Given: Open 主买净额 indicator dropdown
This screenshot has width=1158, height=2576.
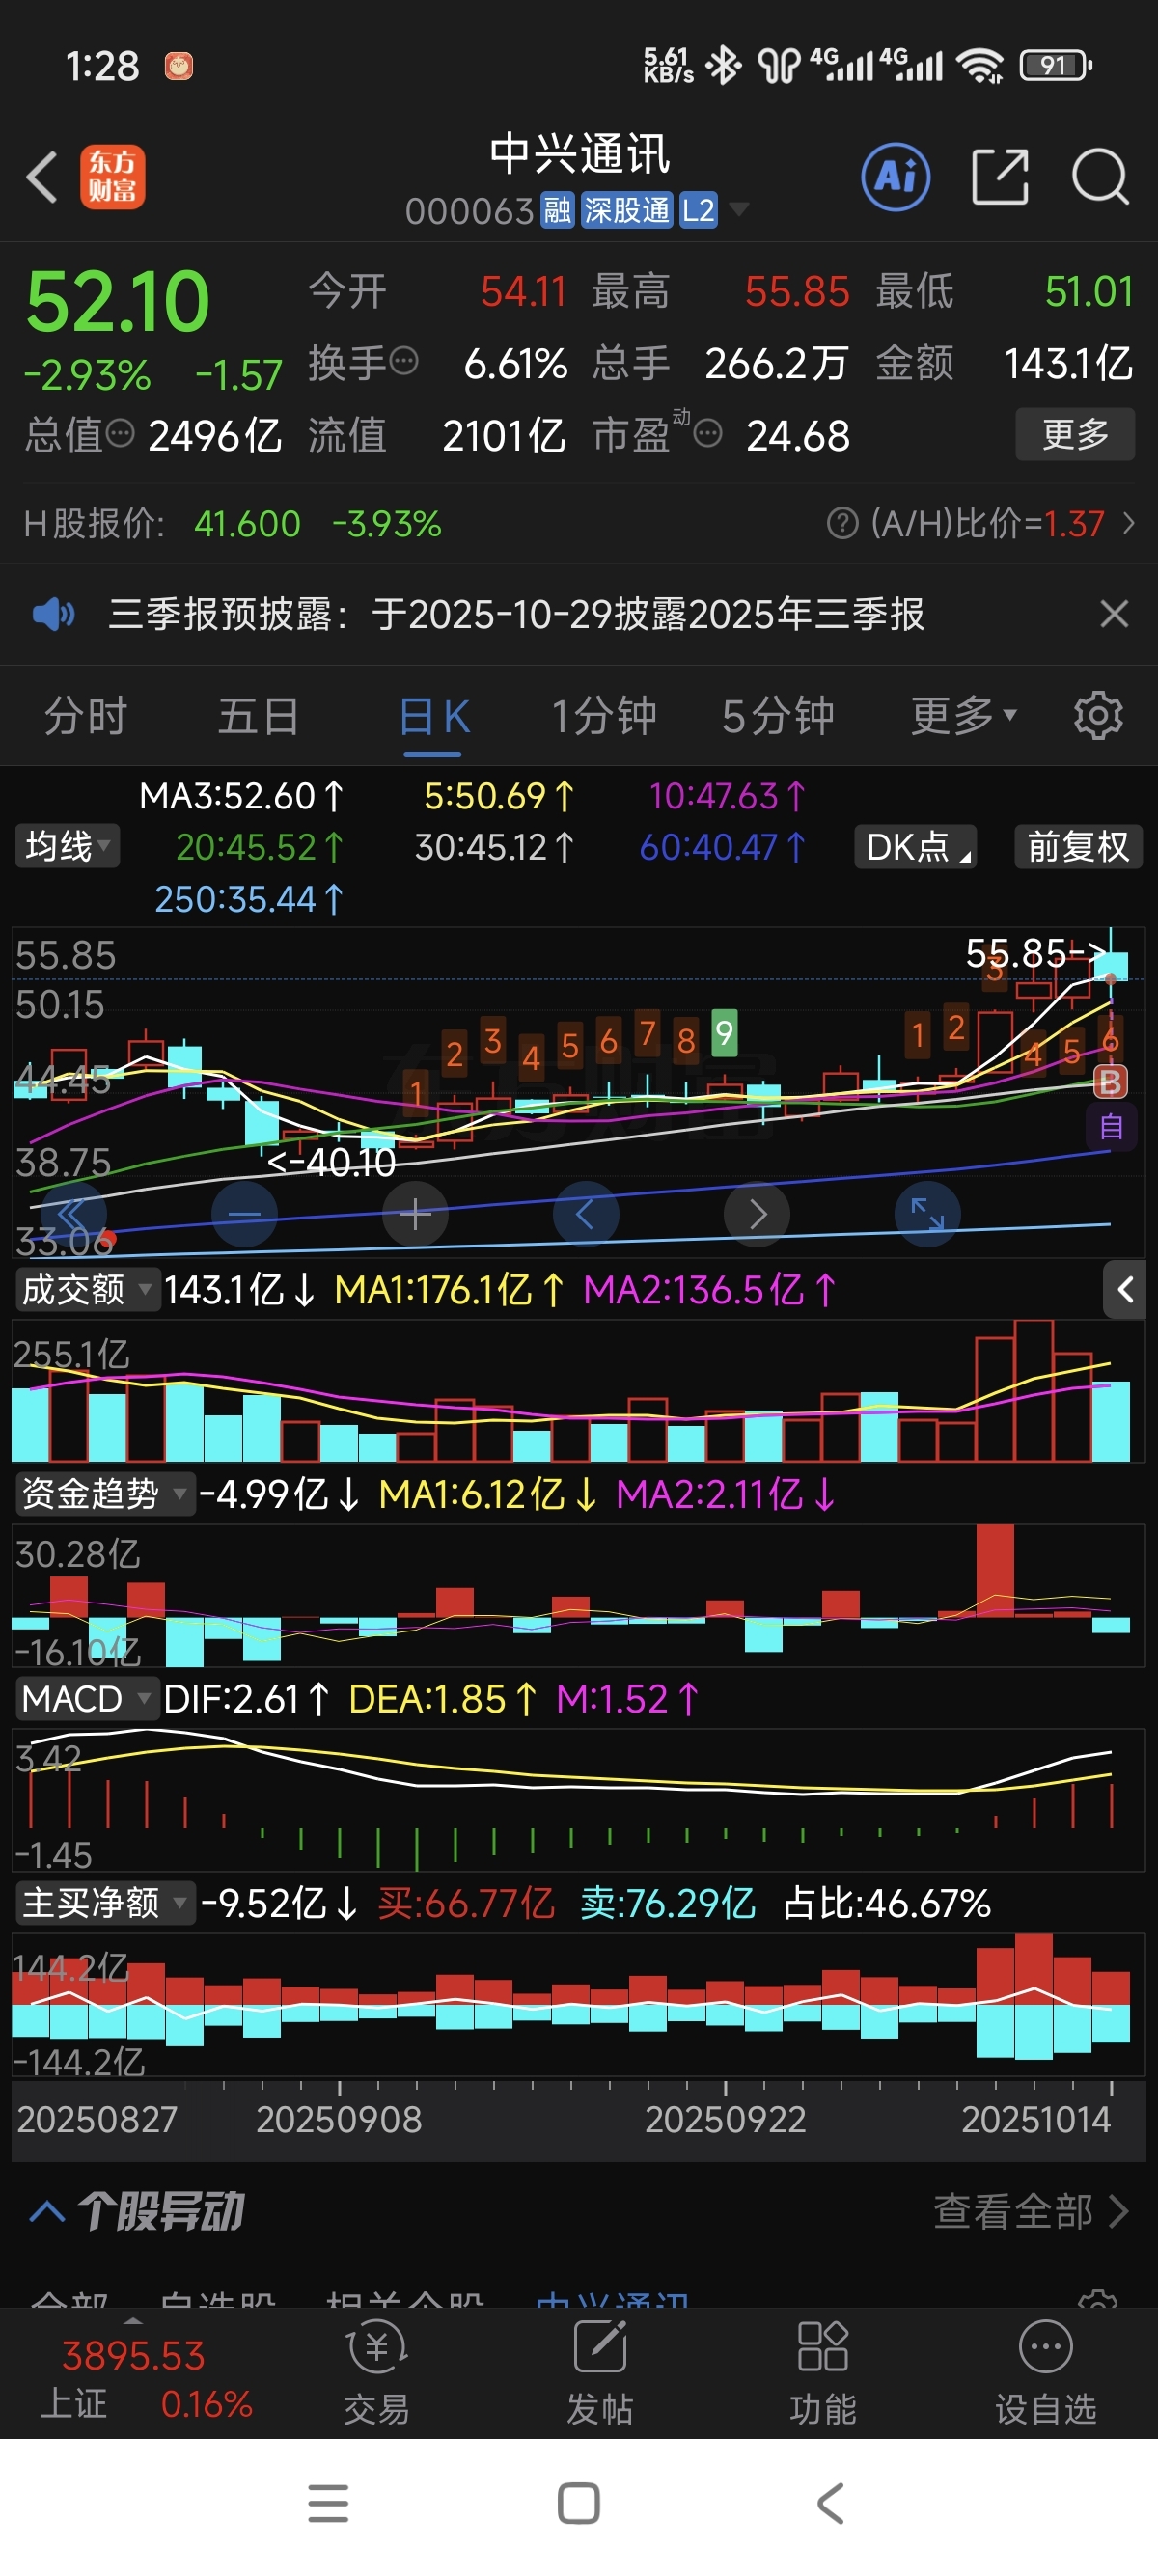Looking at the screenshot, I should [105, 1903].
